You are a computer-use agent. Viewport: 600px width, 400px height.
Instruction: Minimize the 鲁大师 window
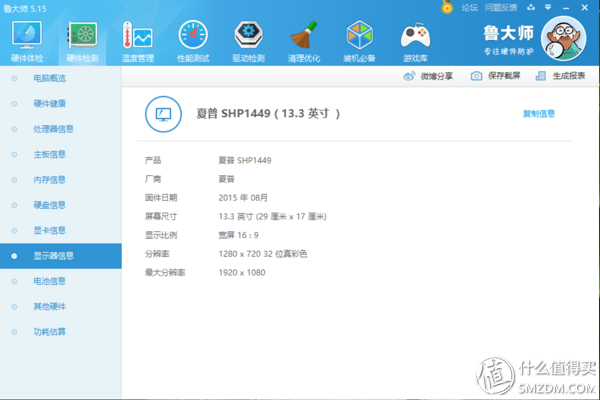(x=566, y=8)
